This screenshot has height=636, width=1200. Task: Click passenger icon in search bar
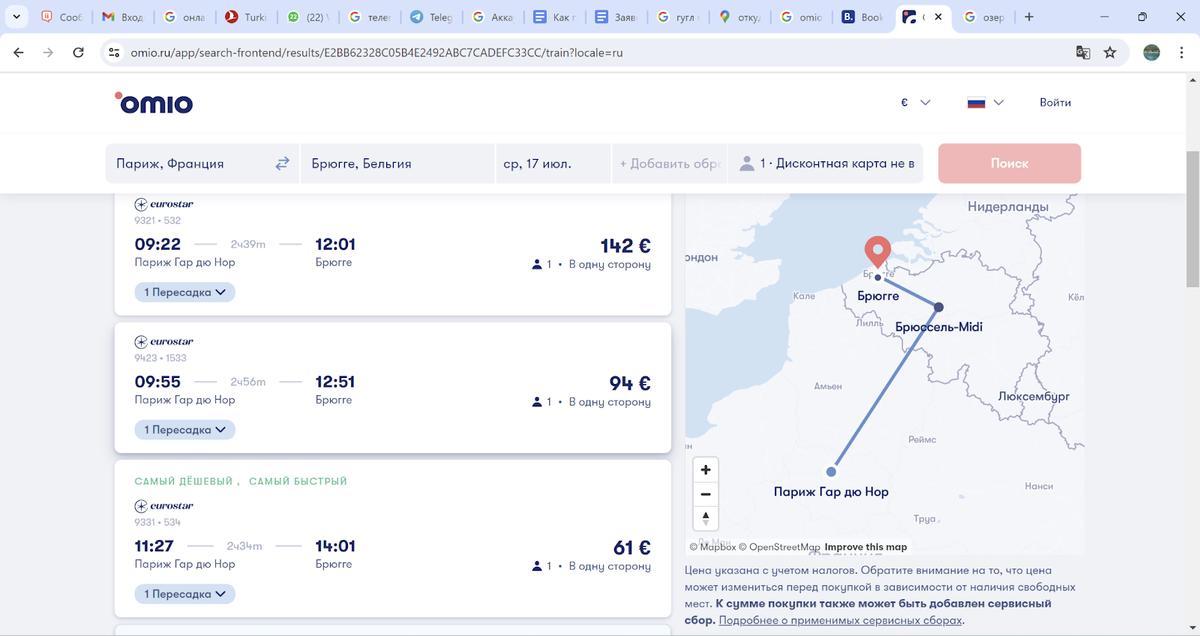pos(746,164)
